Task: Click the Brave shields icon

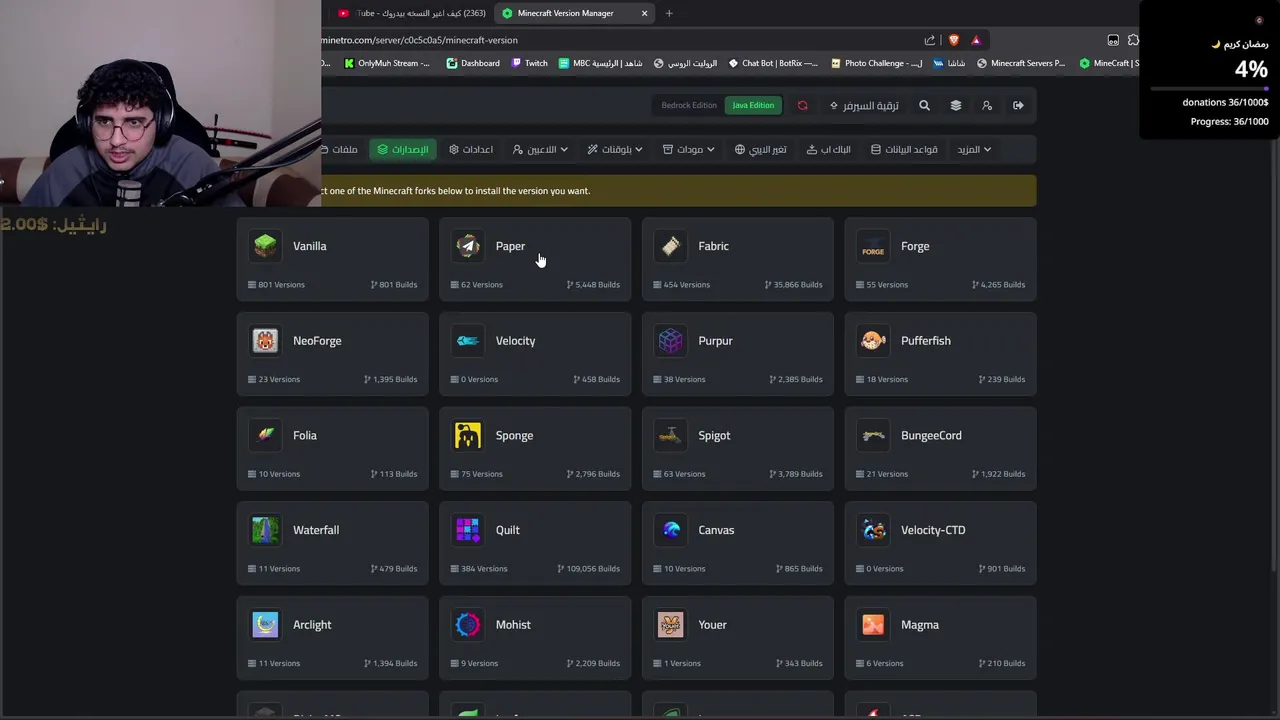Action: (x=953, y=40)
